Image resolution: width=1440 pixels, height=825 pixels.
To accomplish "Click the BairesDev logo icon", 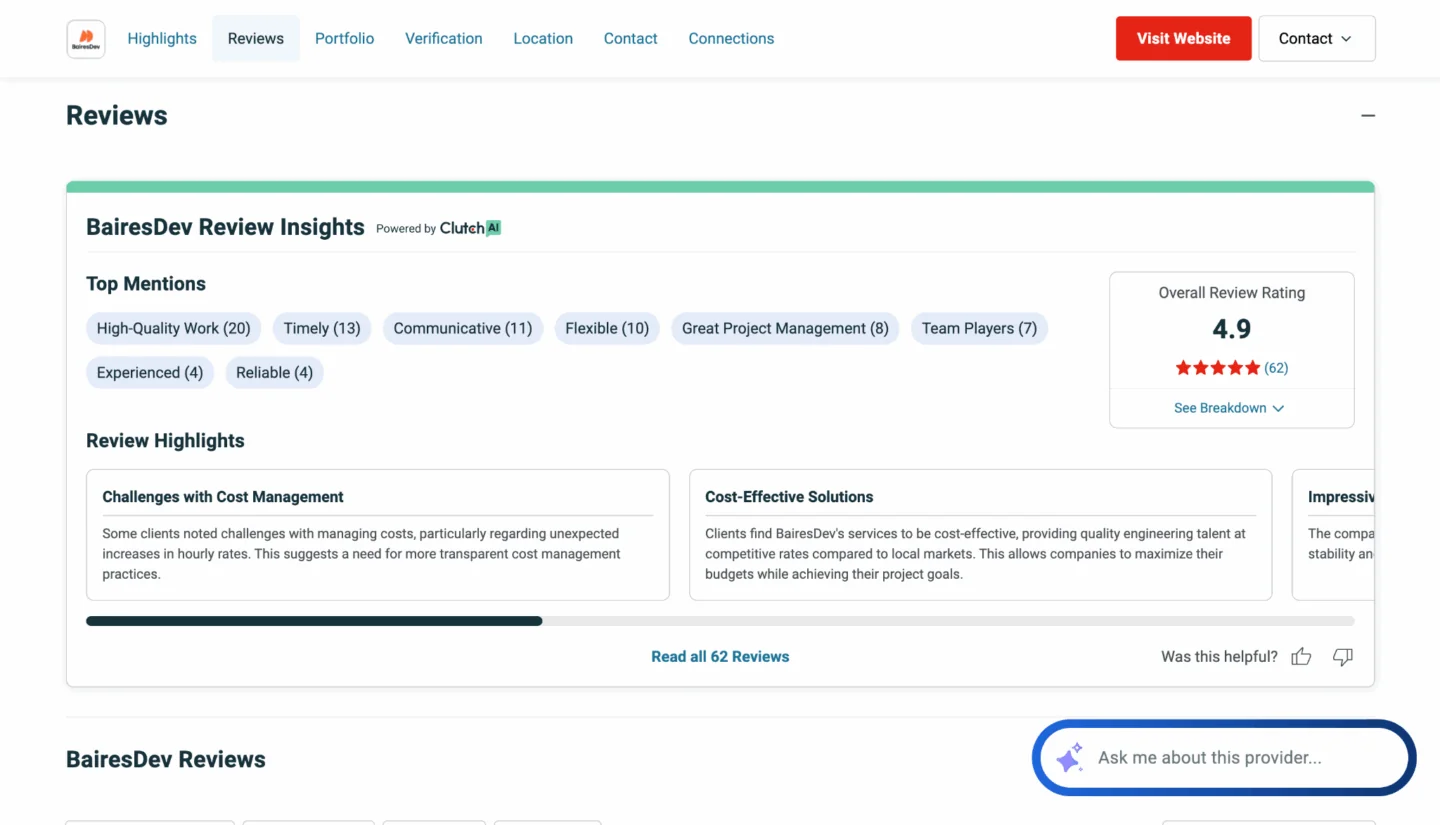I will [x=86, y=39].
